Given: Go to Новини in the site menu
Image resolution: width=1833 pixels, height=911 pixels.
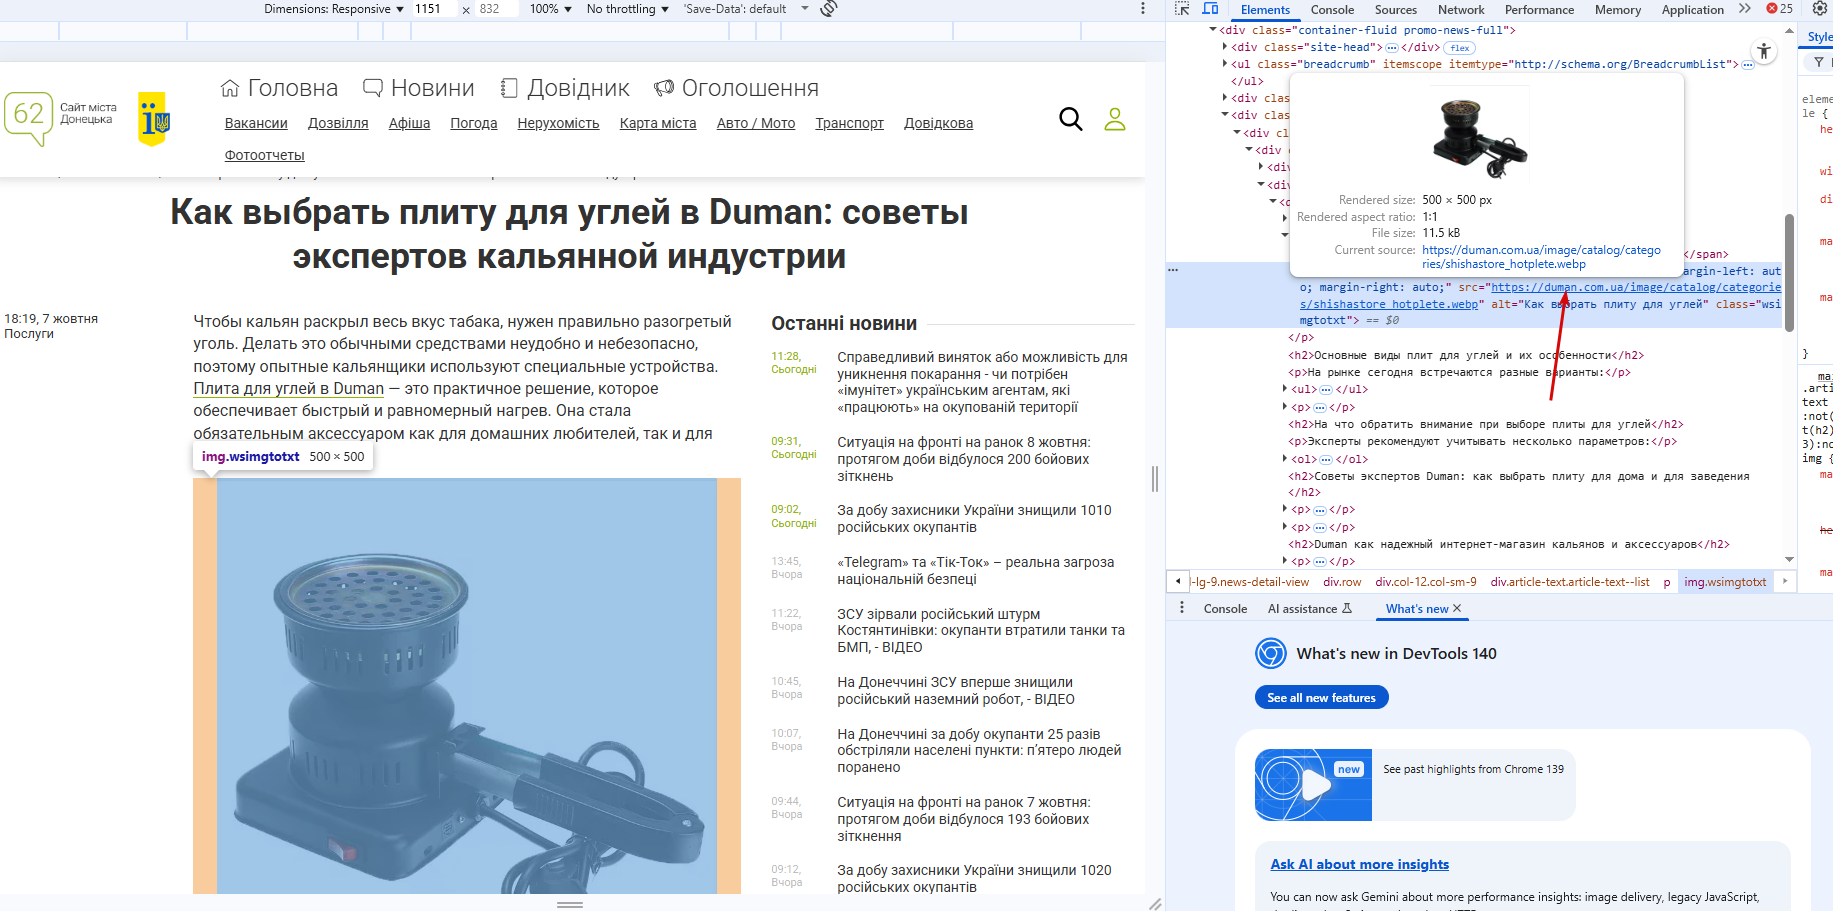Looking at the screenshot, I should click(418, 88).
